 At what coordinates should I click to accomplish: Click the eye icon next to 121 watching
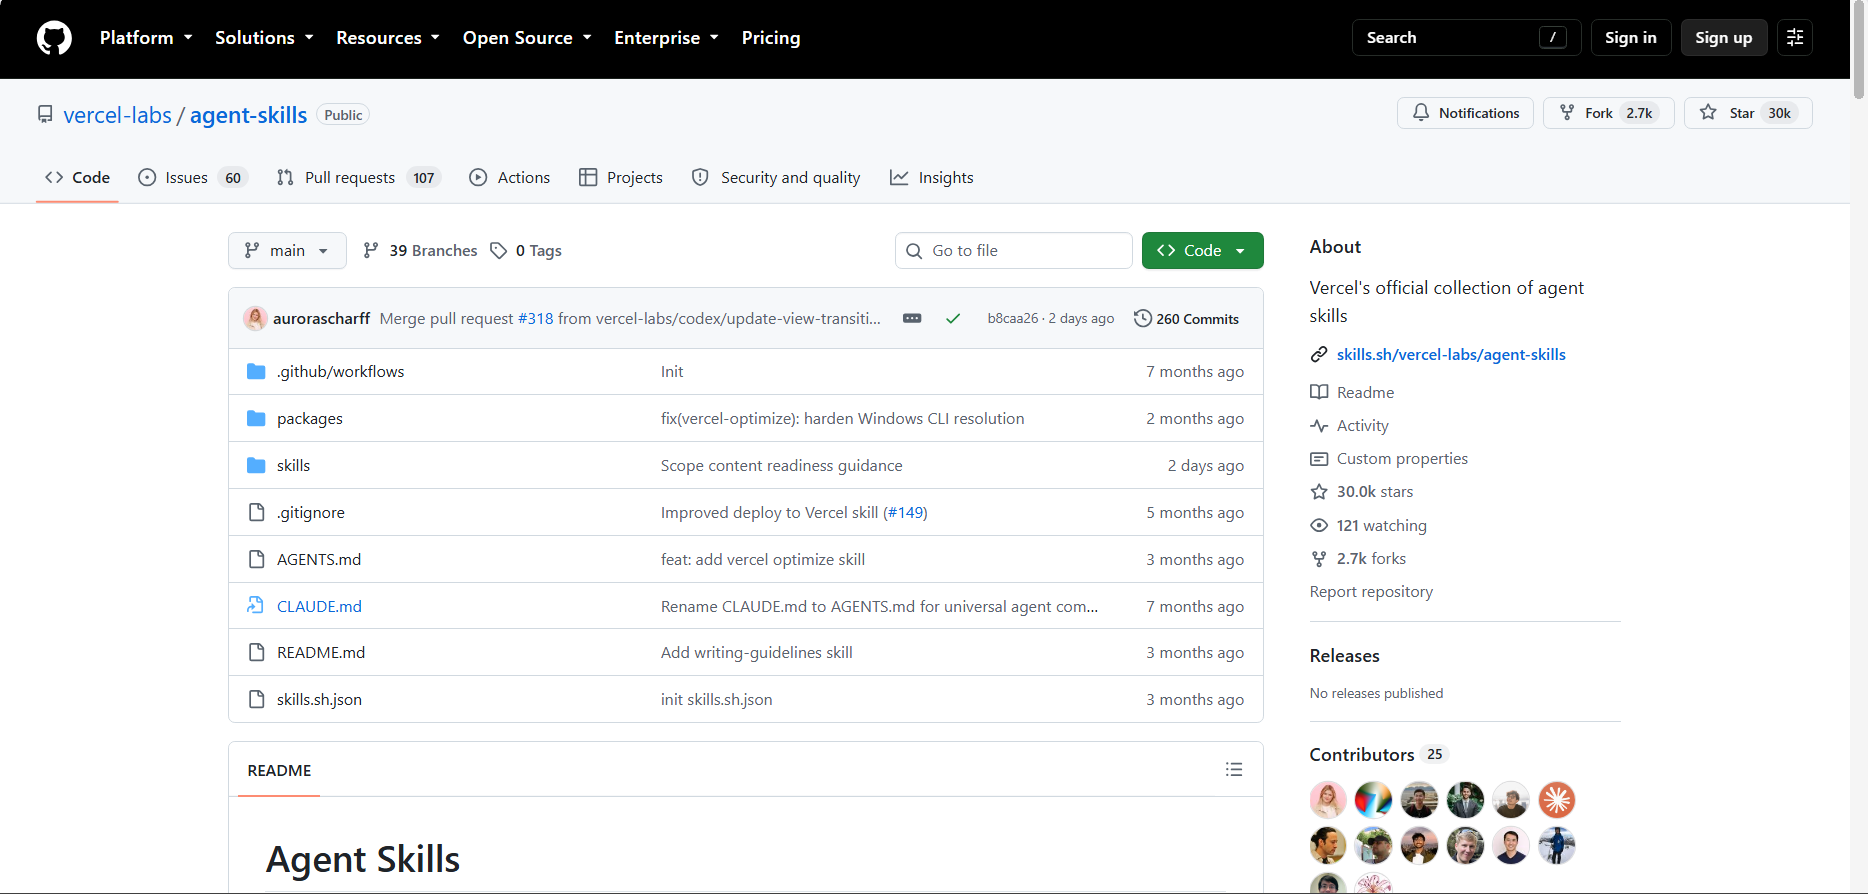(1319, 526)
